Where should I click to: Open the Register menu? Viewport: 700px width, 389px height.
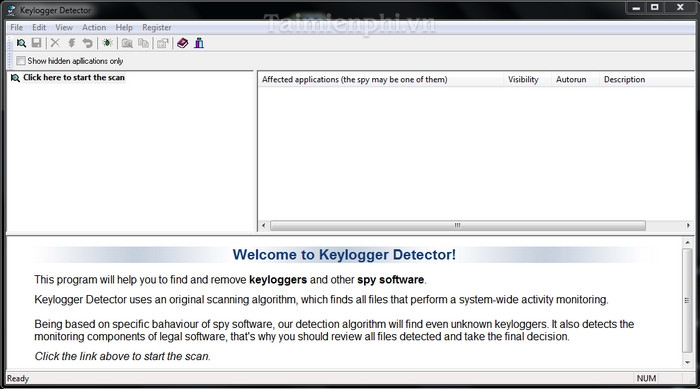coord(157,27)
